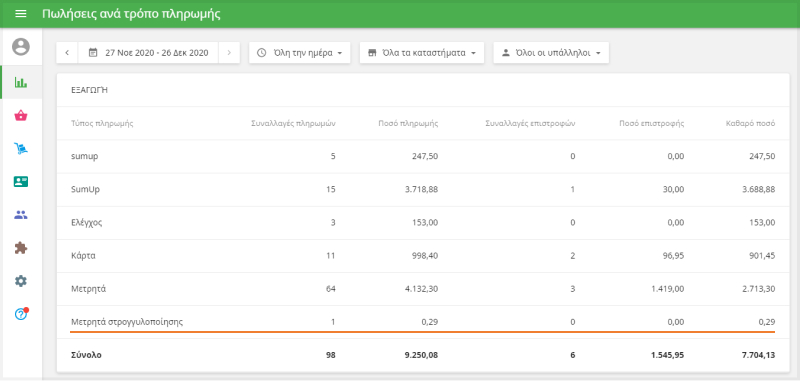Click the ΕΞΑΓΩΓΉ export button
This screenshot has width=800, height=381.
coord(89,90)
